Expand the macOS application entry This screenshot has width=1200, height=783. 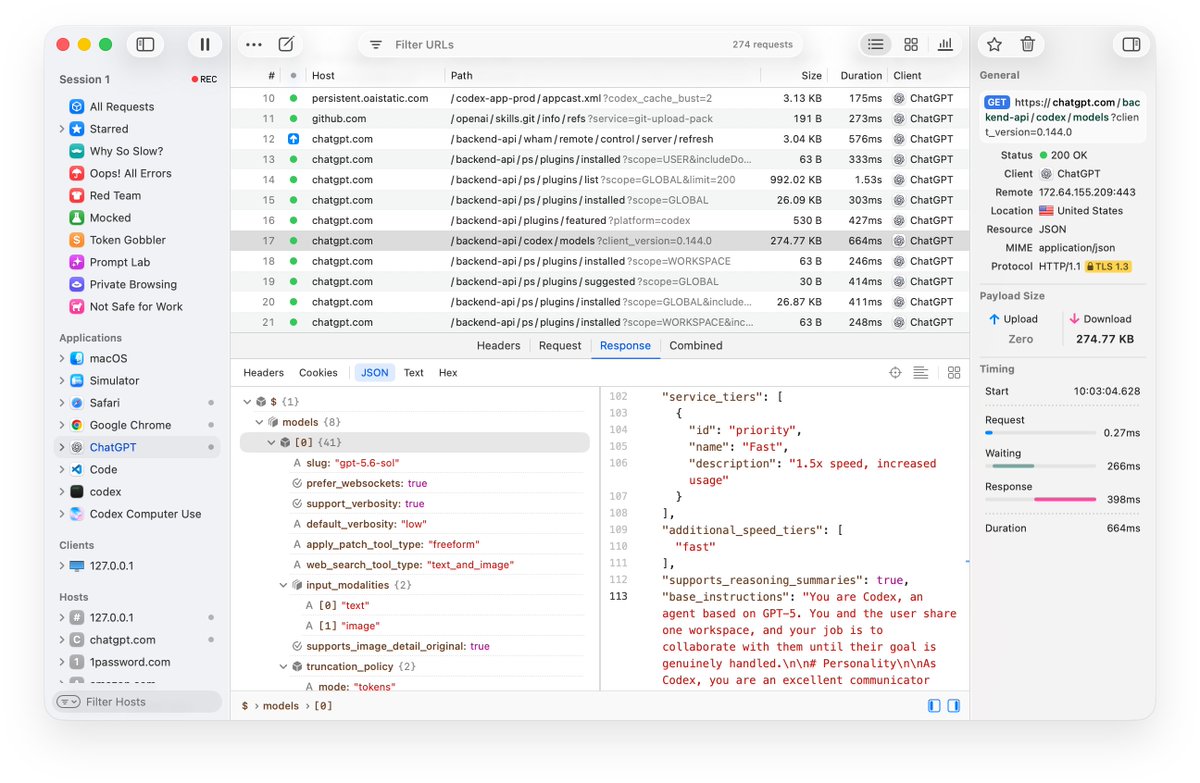point(62,358)
